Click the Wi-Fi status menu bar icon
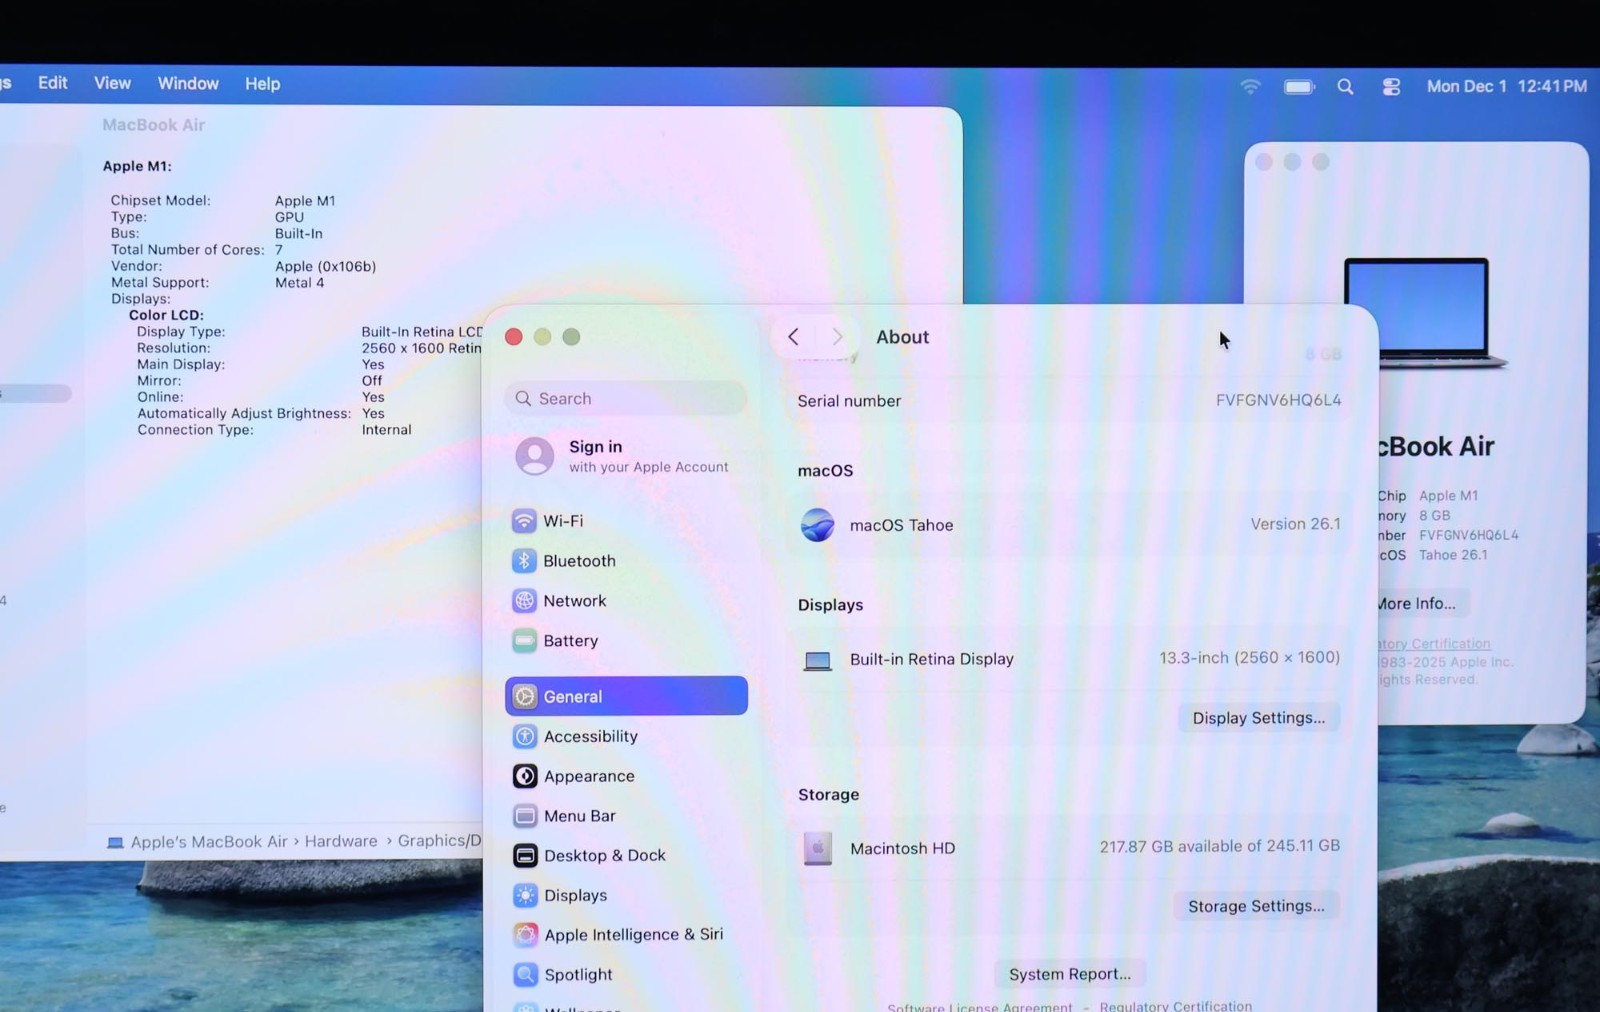 click(x=1250, y=87)
